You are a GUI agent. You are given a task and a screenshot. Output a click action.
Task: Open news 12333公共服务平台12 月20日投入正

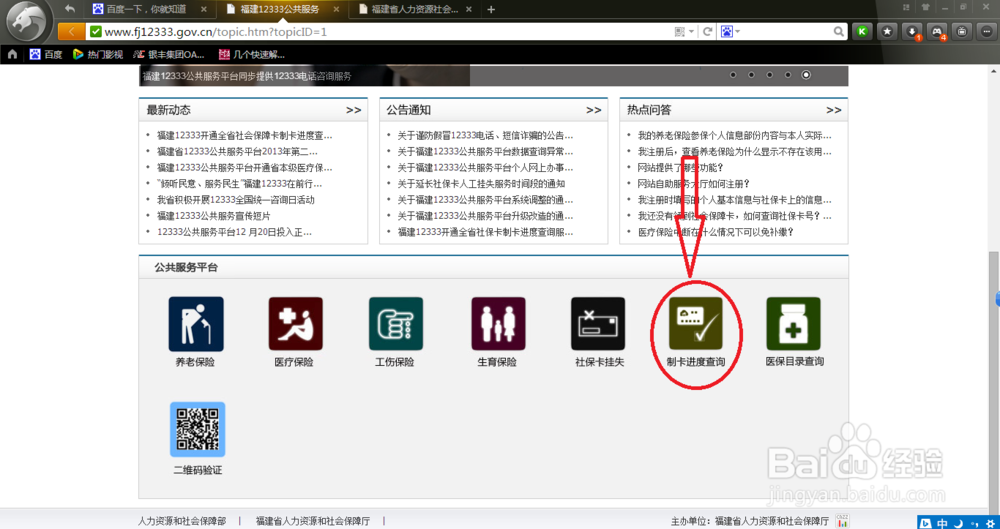[234, 232]
